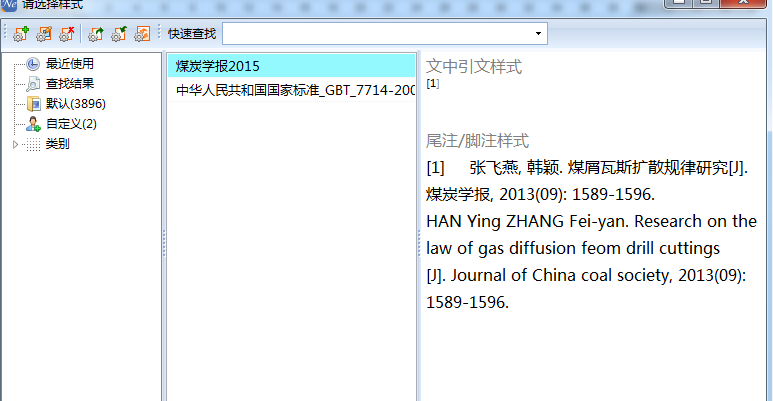The width and height of the screenshot is (773, 401).
Task: Click the 张飞燕, 韩颖 reference preview line
Action: (x=587, y=168)
